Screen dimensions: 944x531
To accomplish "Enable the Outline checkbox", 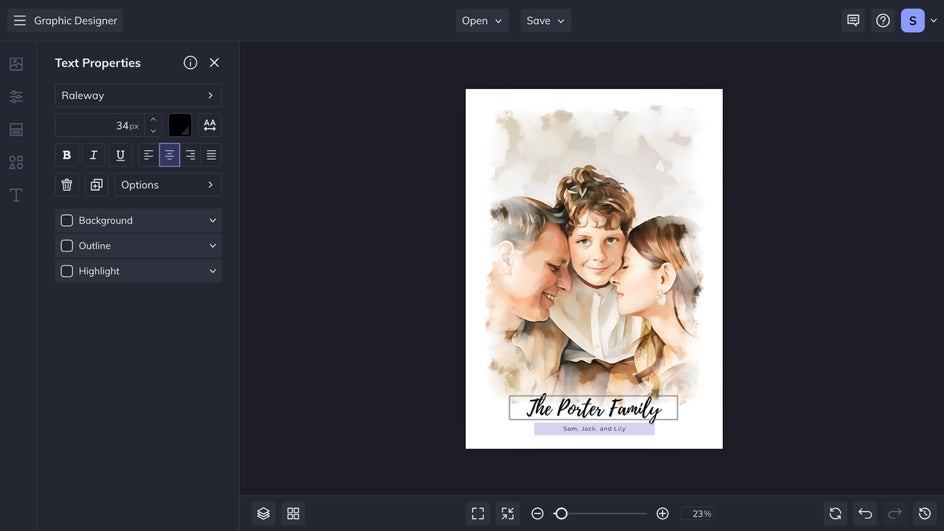I will click(67, 246).
